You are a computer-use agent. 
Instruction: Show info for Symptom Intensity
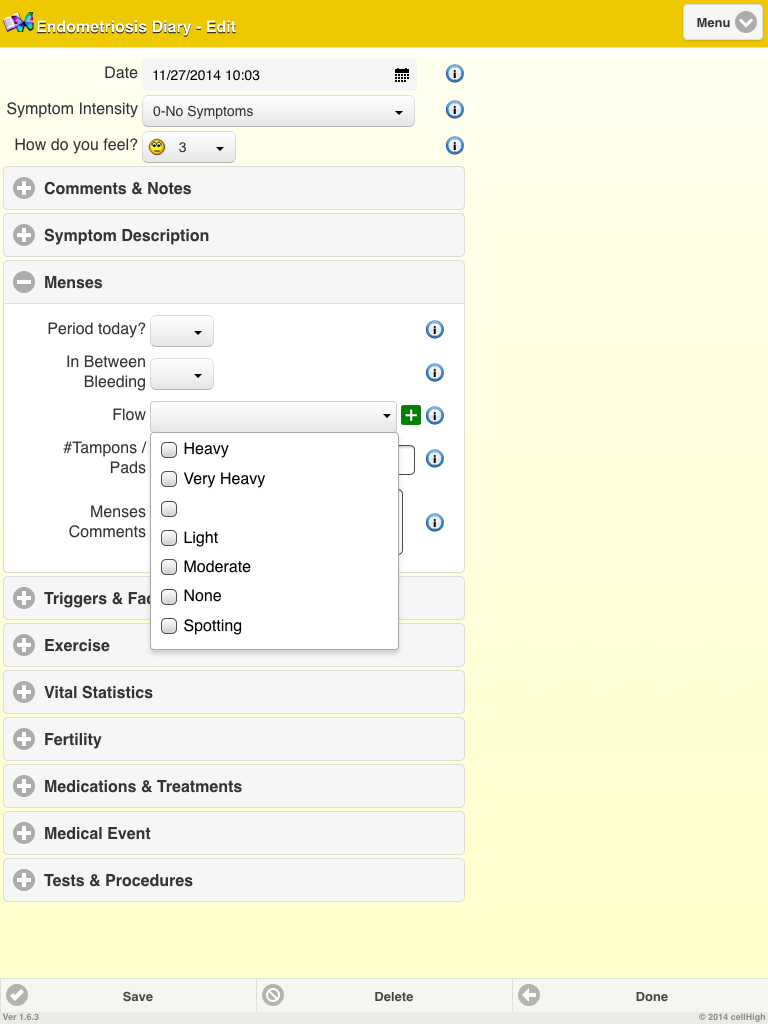[455, 110]
